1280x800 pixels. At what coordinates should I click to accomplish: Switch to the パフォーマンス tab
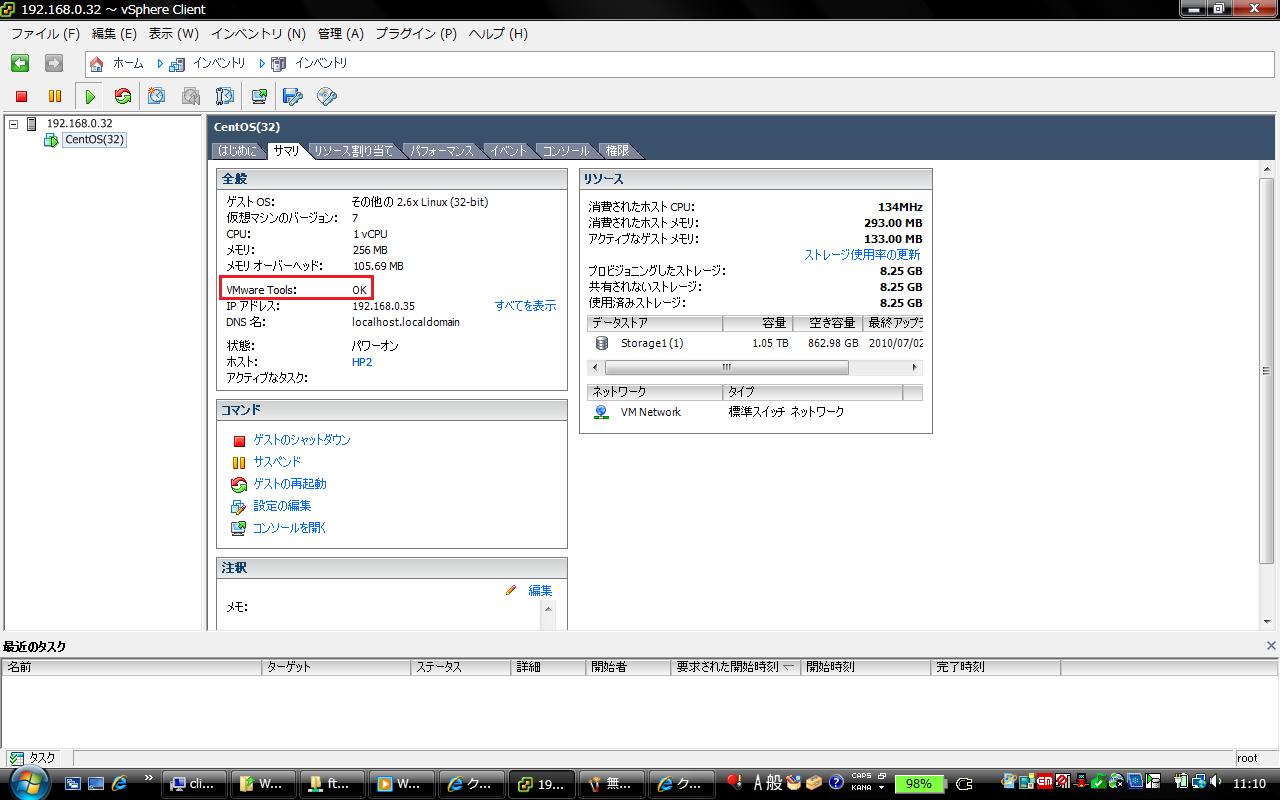click(442, 151)
